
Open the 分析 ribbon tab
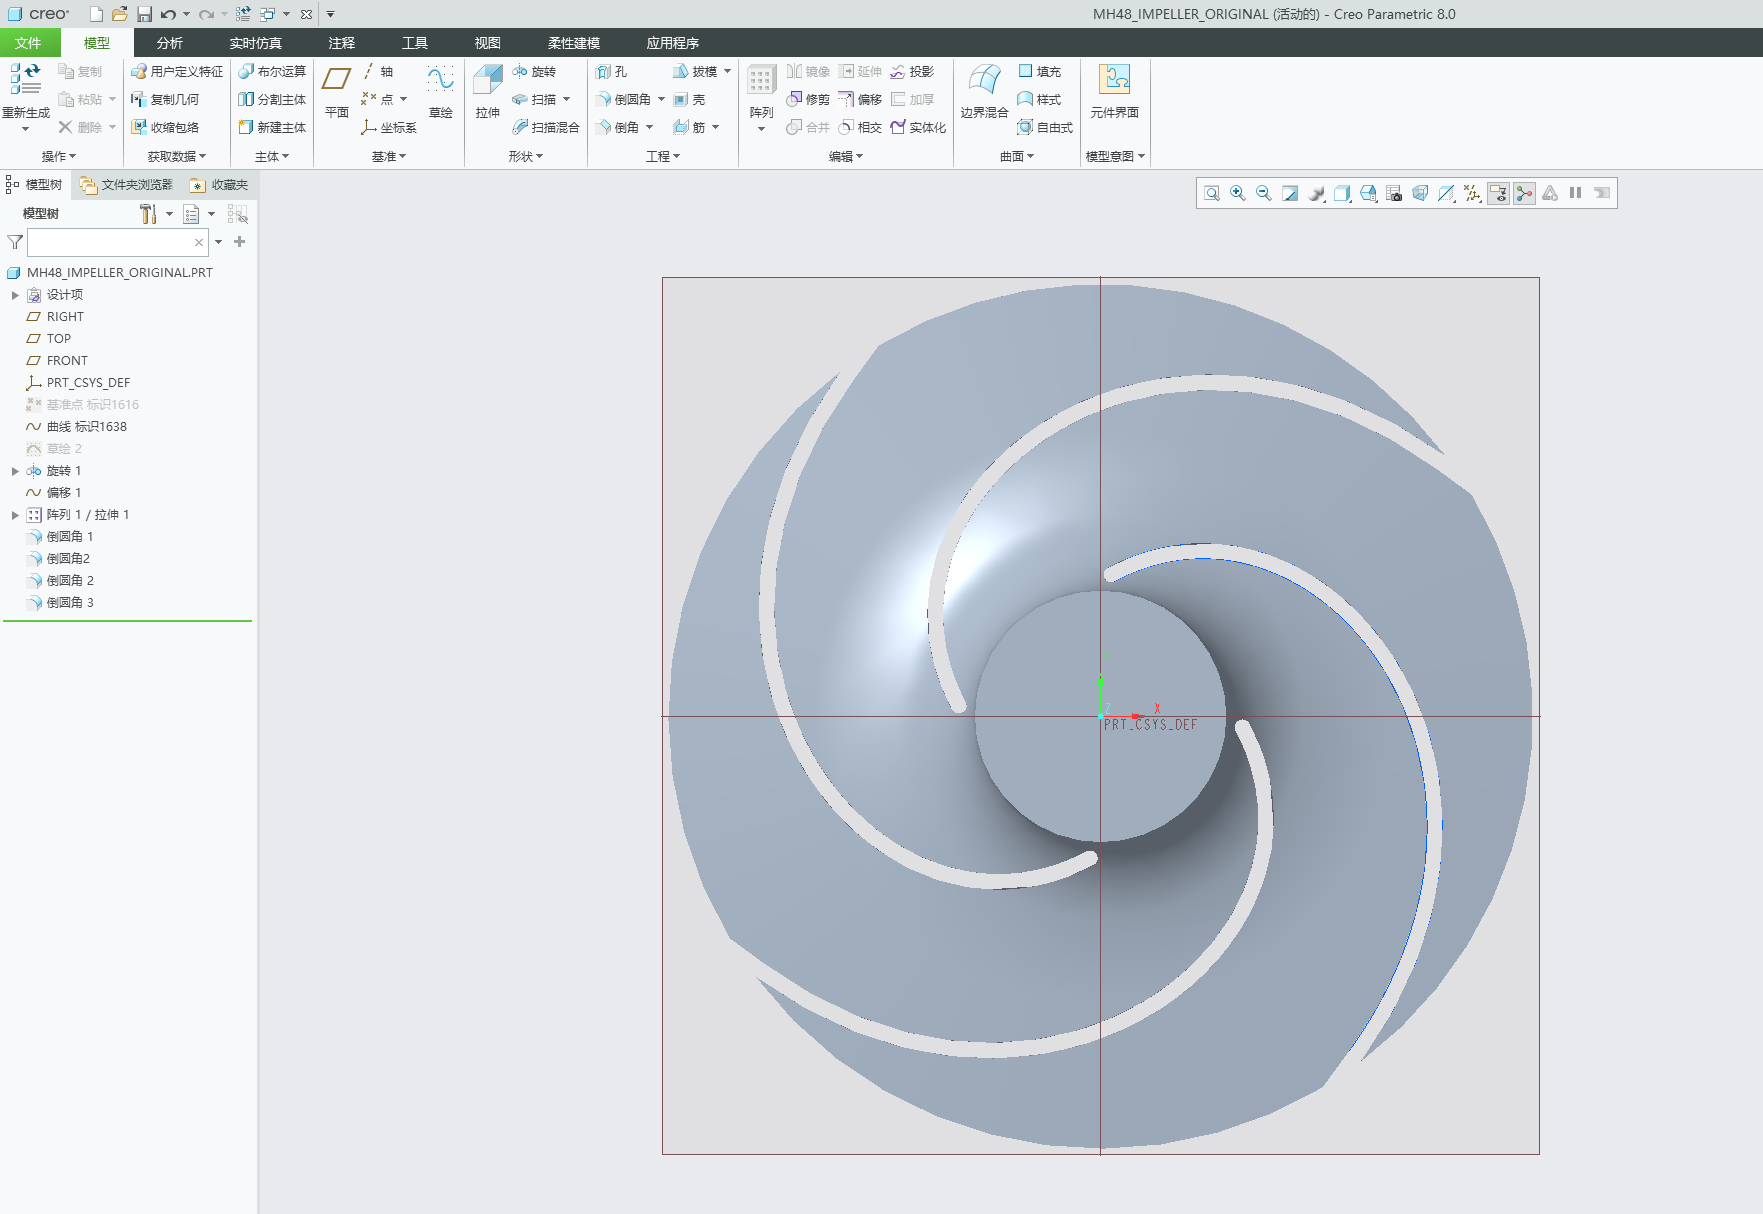pos(169,43)
